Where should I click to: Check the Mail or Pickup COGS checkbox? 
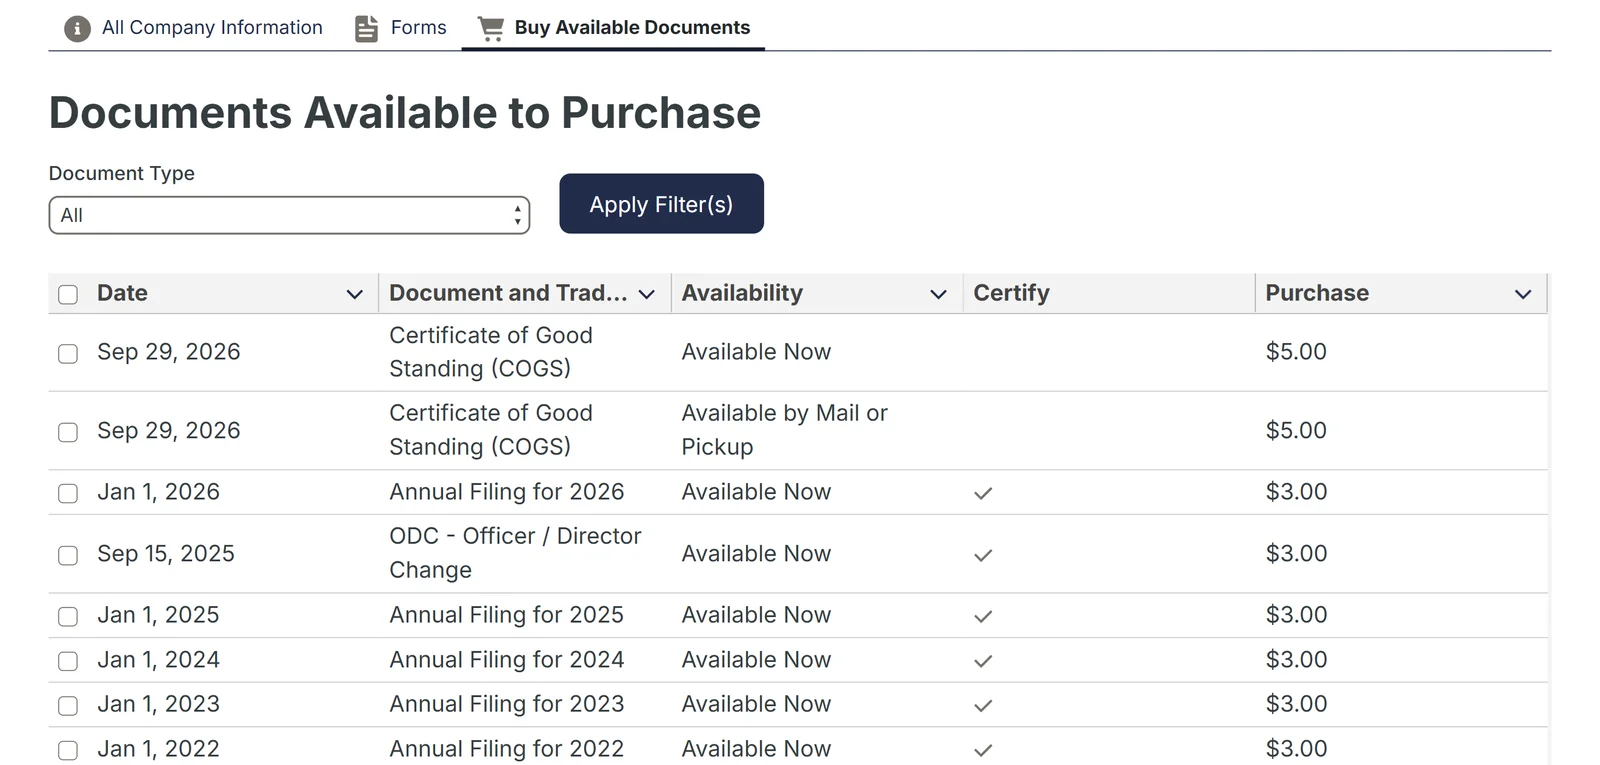coord(68,432)
